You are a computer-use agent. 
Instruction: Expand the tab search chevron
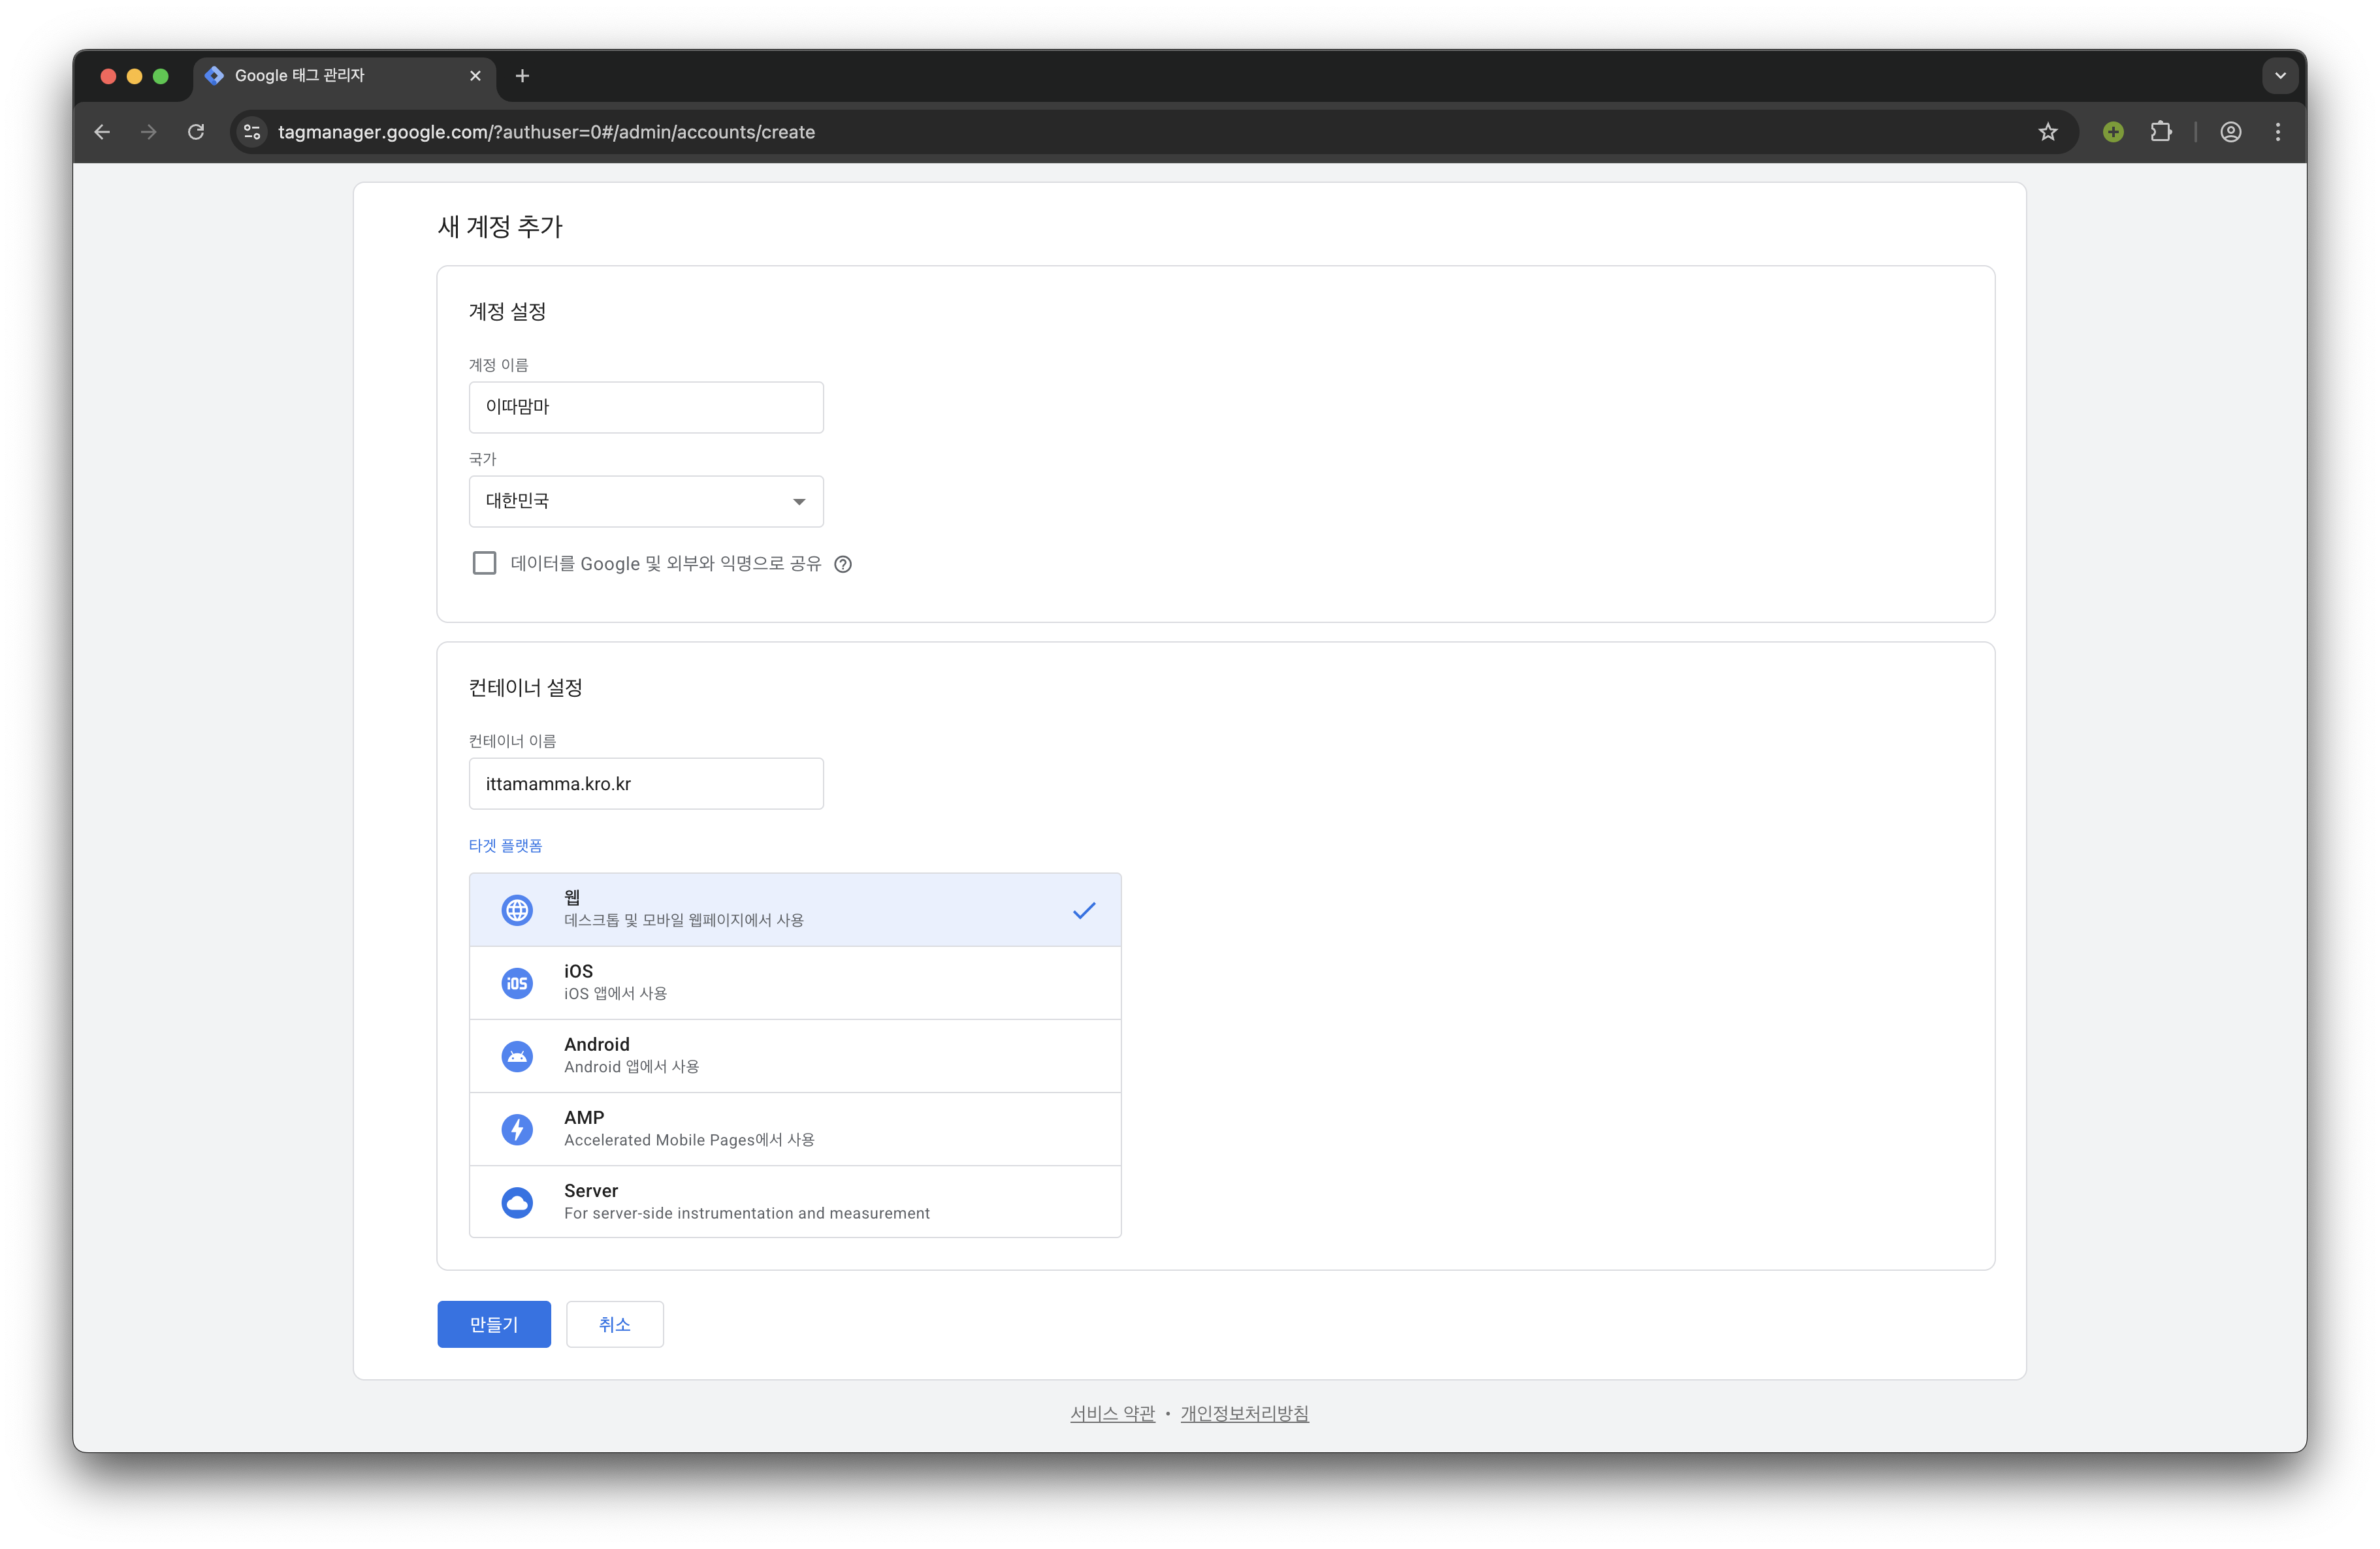tap(2280, 75)
